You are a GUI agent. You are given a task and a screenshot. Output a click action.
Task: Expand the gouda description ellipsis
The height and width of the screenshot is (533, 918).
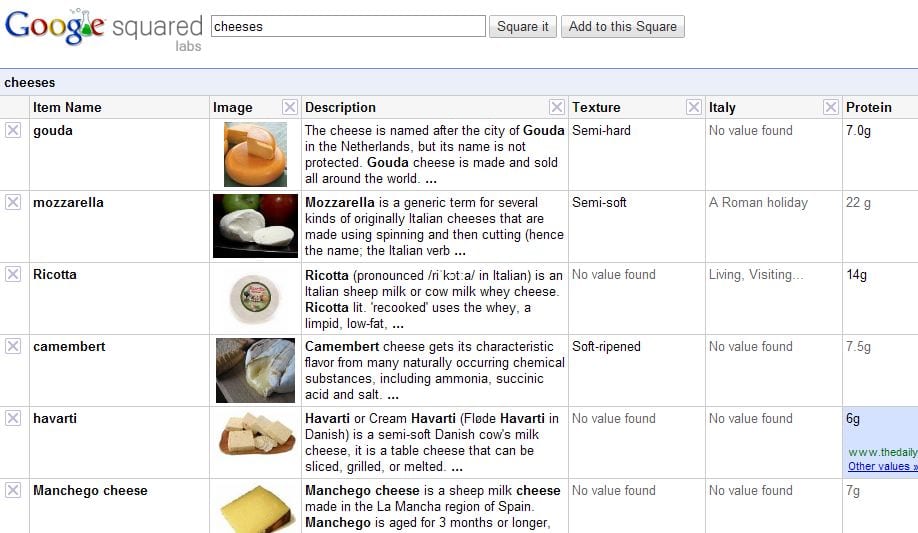pyautogui.click(x=431, y=179)
